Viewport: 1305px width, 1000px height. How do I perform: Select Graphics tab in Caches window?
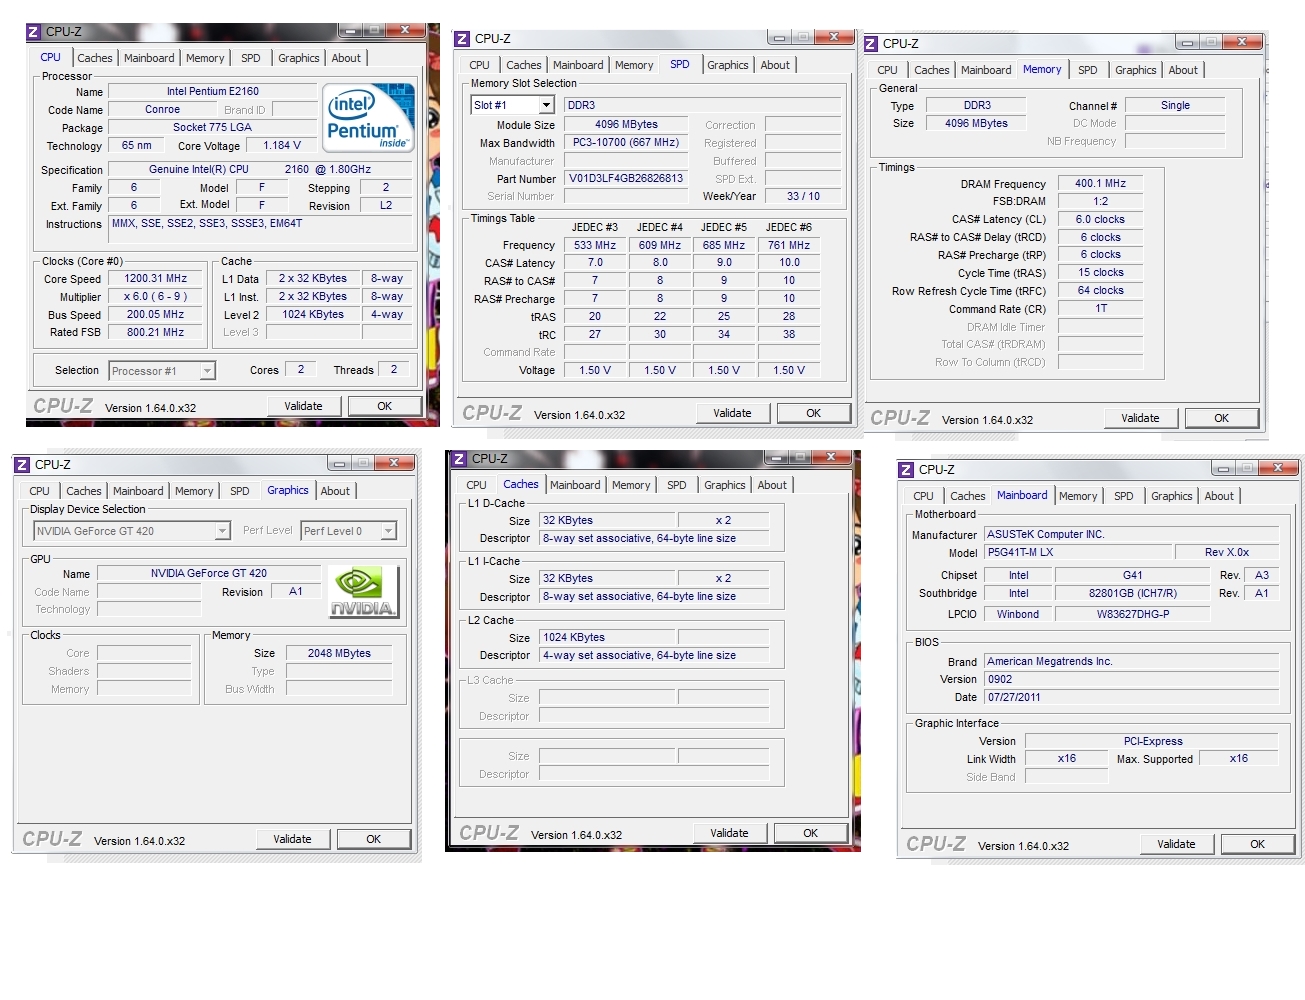tap(725, 485)
